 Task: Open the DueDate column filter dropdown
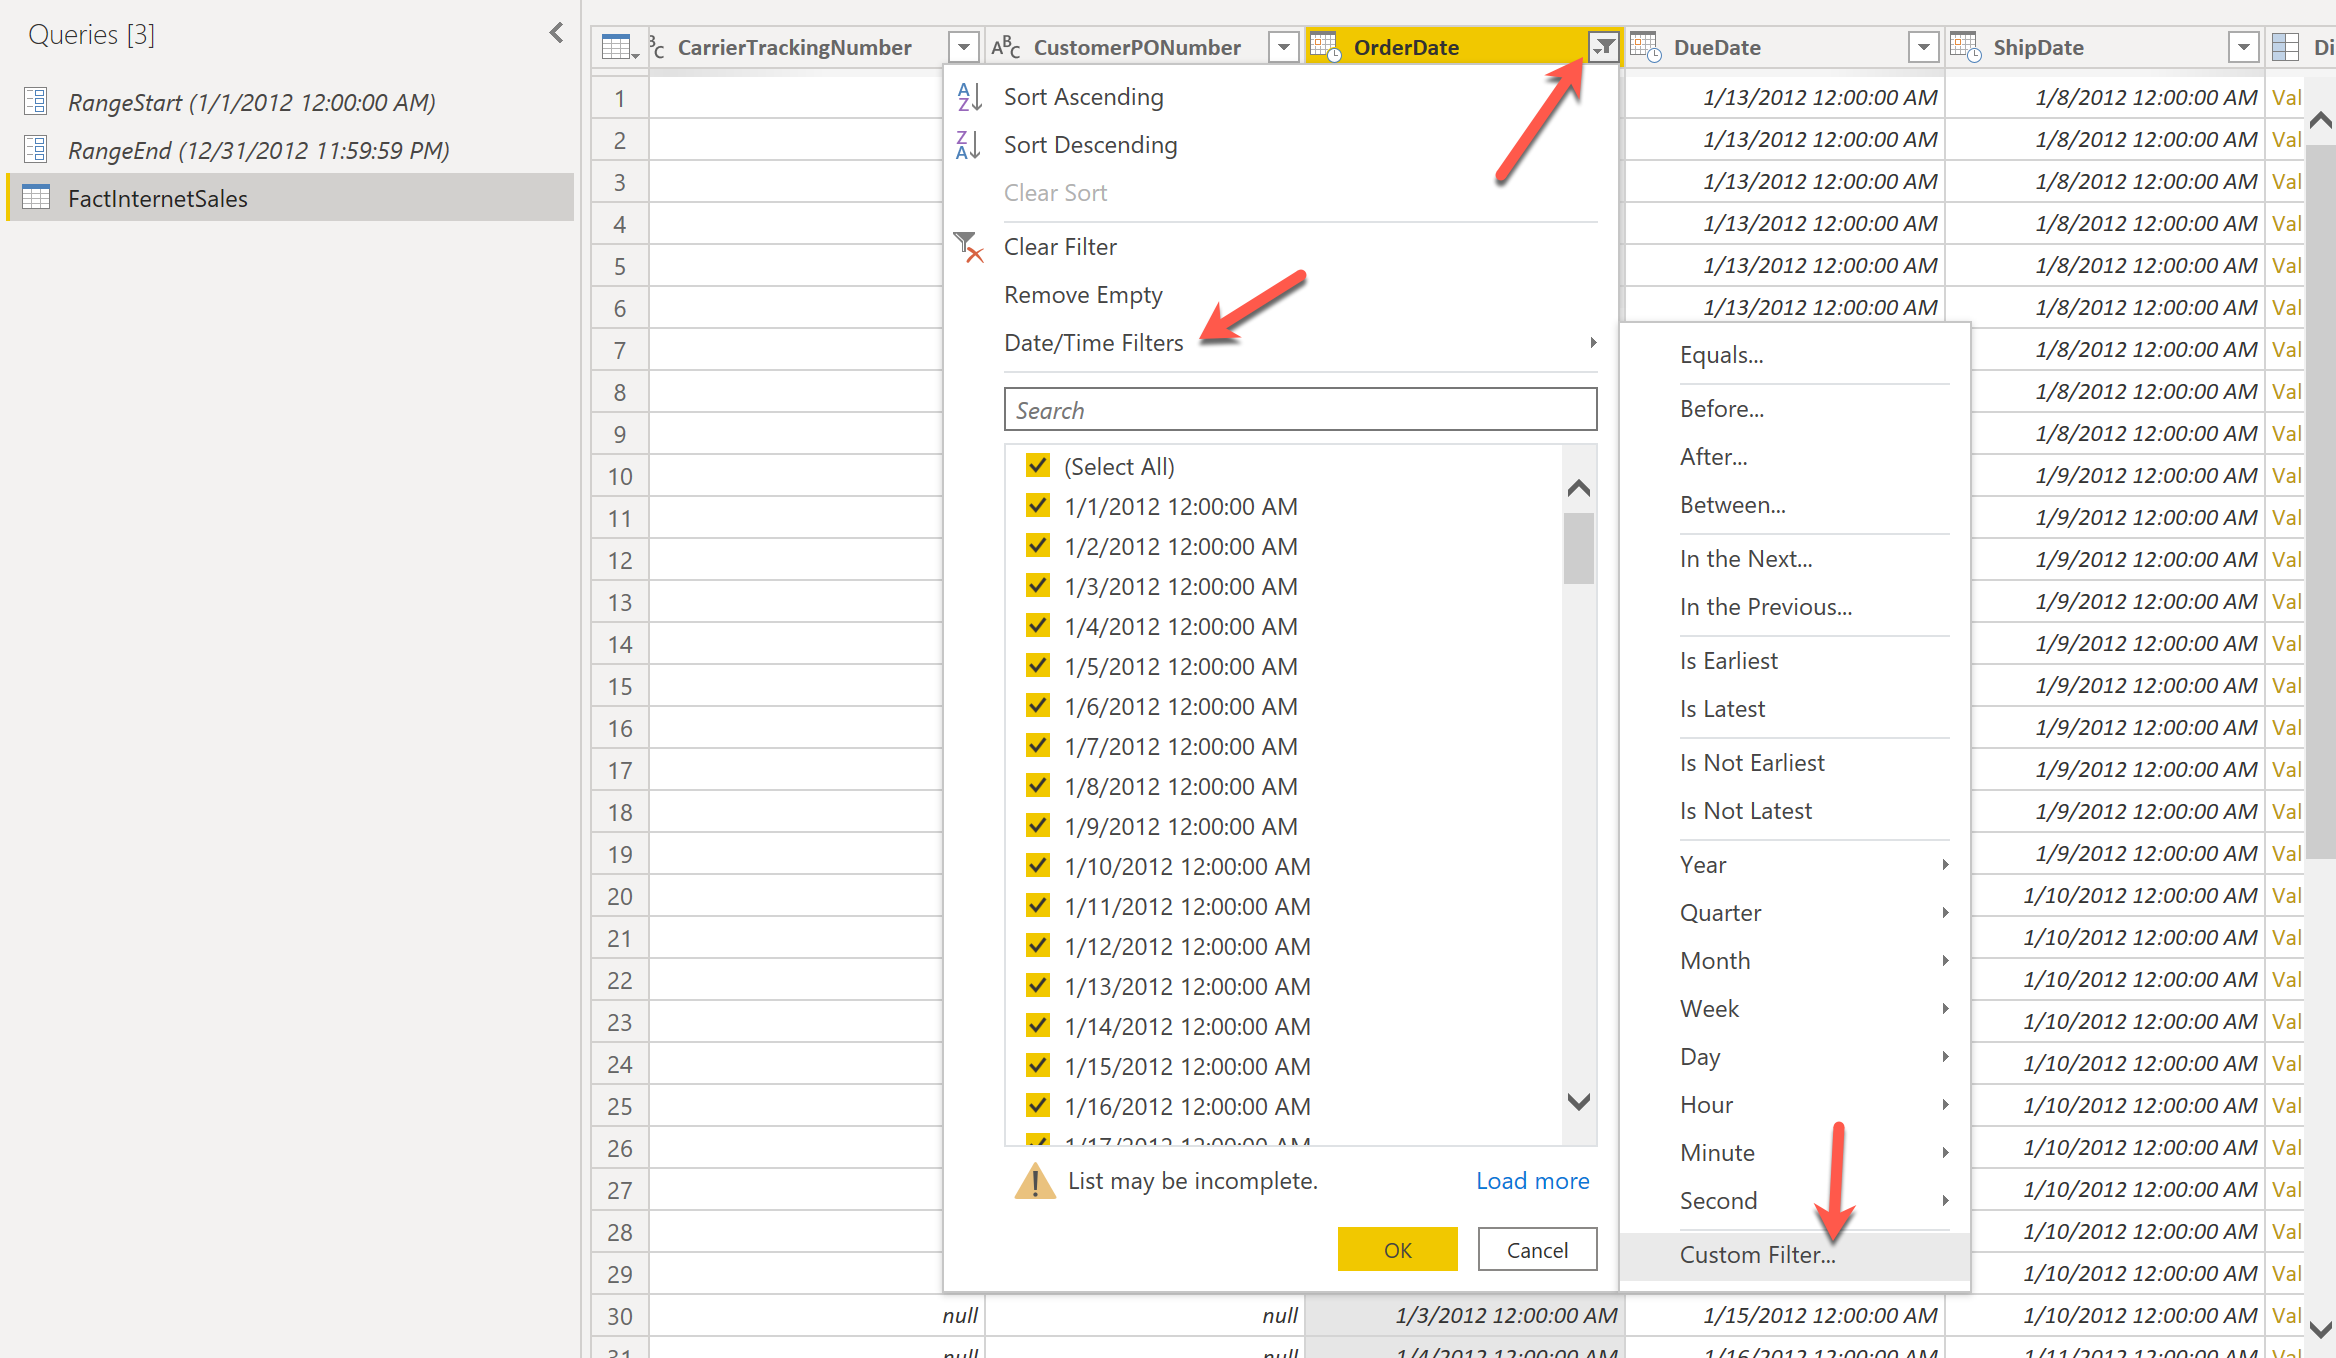click(x=1923, y=47)
